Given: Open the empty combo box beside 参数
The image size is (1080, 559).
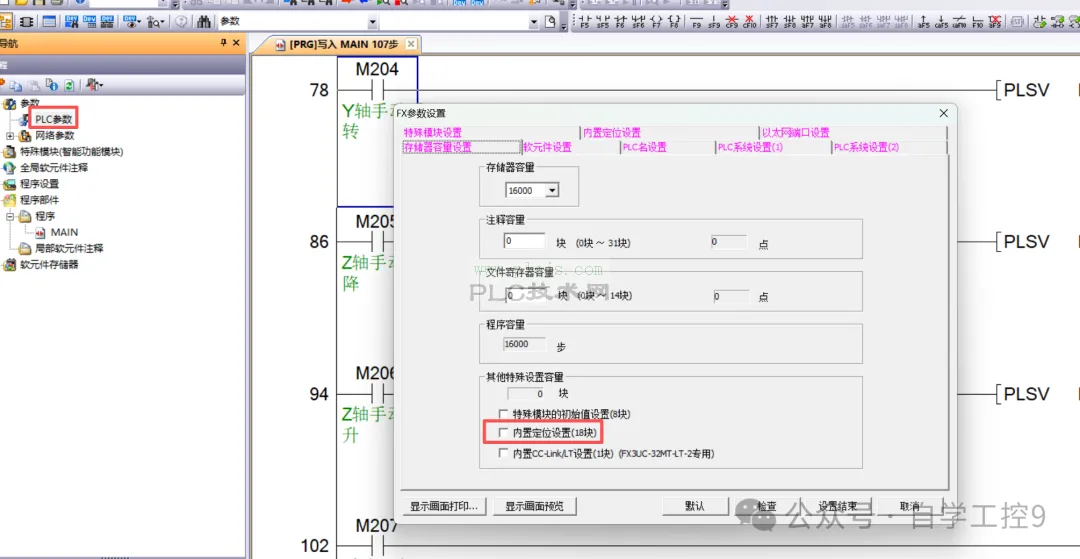Looking at the screenshot, I should [533, 22].
